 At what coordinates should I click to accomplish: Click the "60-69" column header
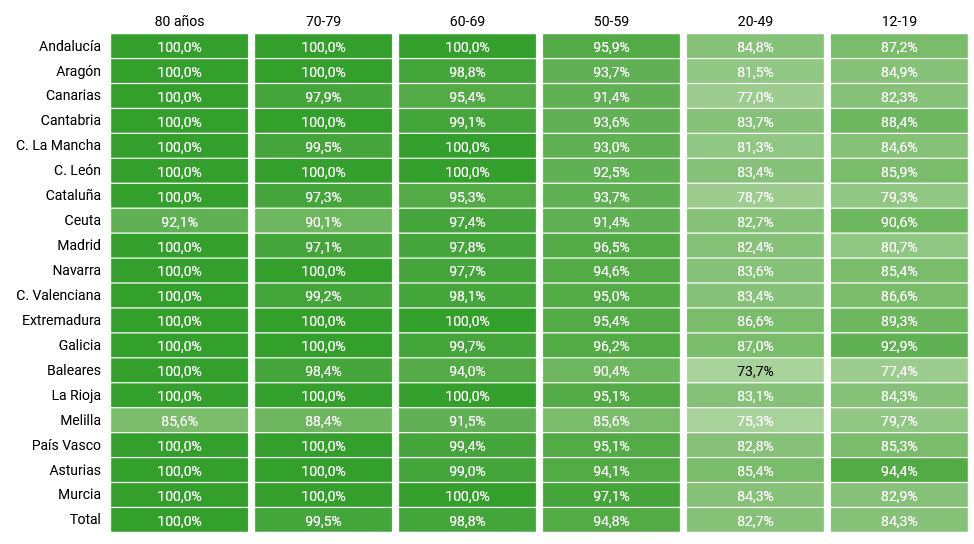click(467, 21)
